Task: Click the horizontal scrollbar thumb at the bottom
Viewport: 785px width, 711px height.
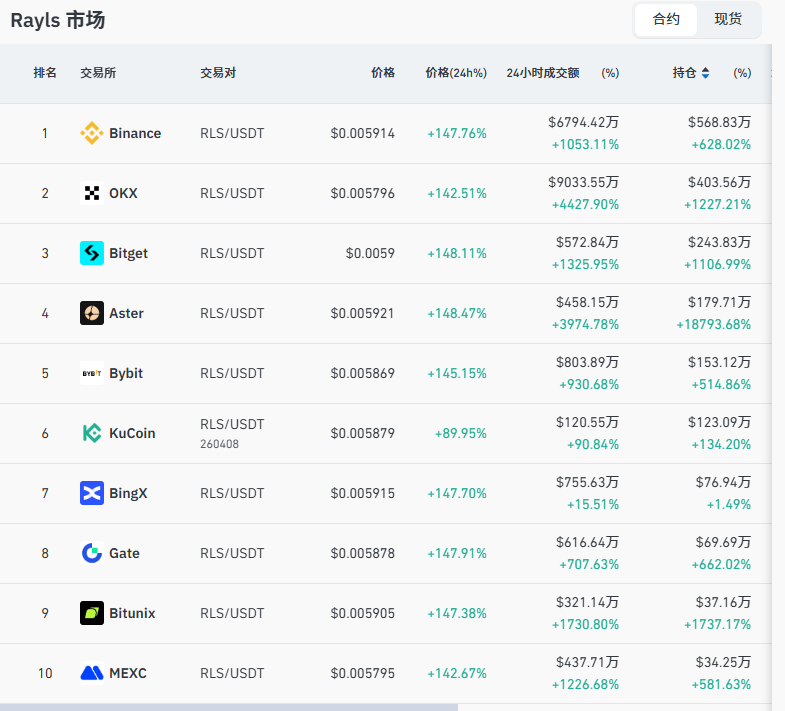Action: (x=229, y=707)
